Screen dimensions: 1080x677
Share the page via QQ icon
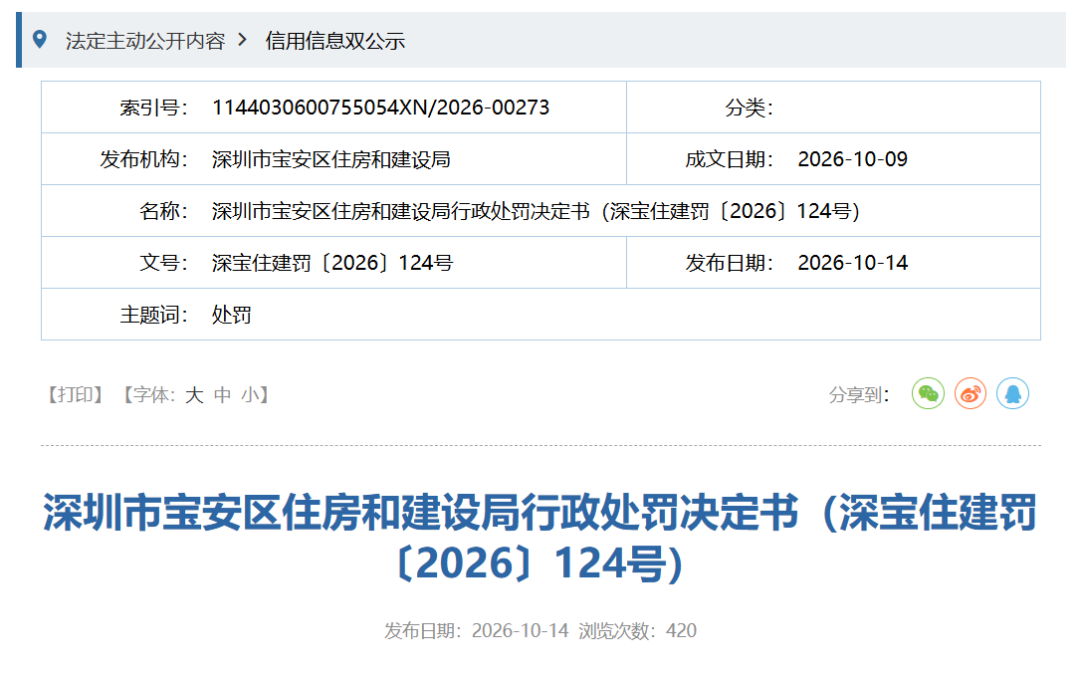pos(1012,394)
